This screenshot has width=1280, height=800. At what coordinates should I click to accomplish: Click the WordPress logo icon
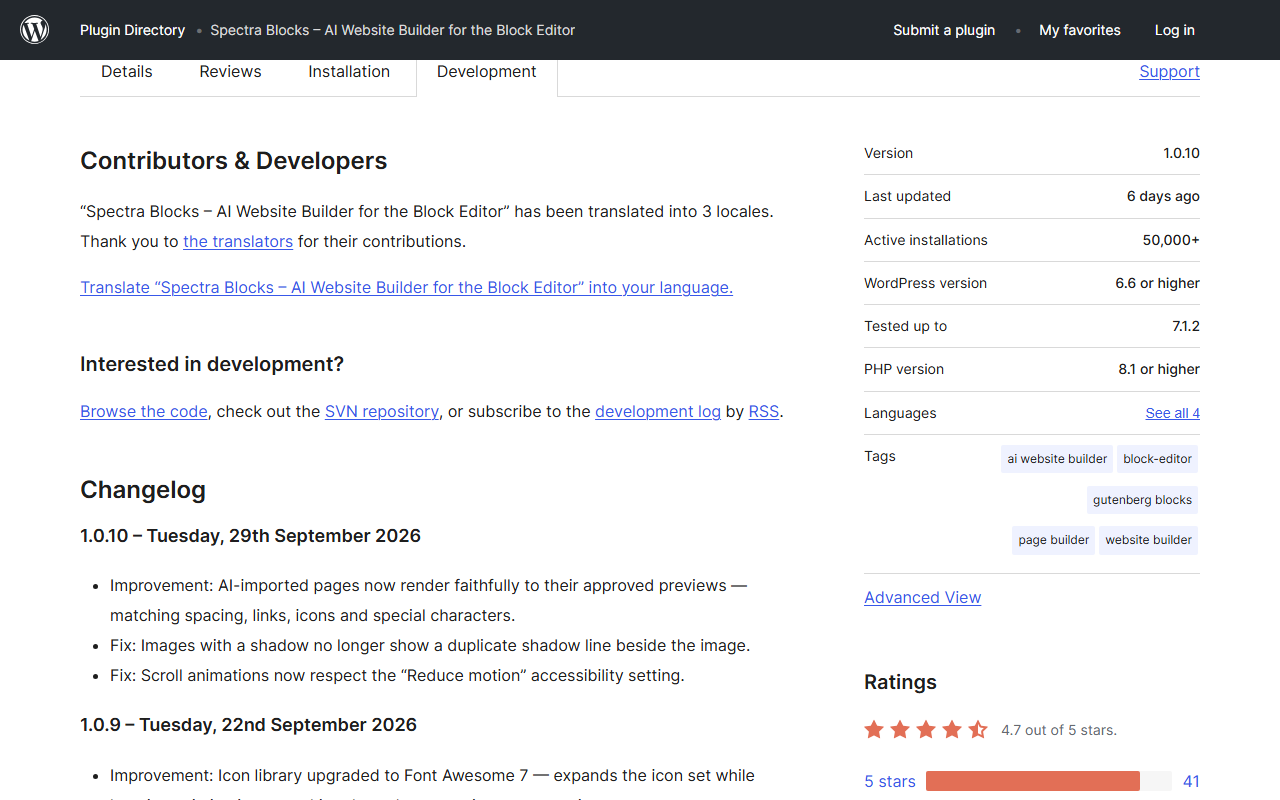pos(35,30)
